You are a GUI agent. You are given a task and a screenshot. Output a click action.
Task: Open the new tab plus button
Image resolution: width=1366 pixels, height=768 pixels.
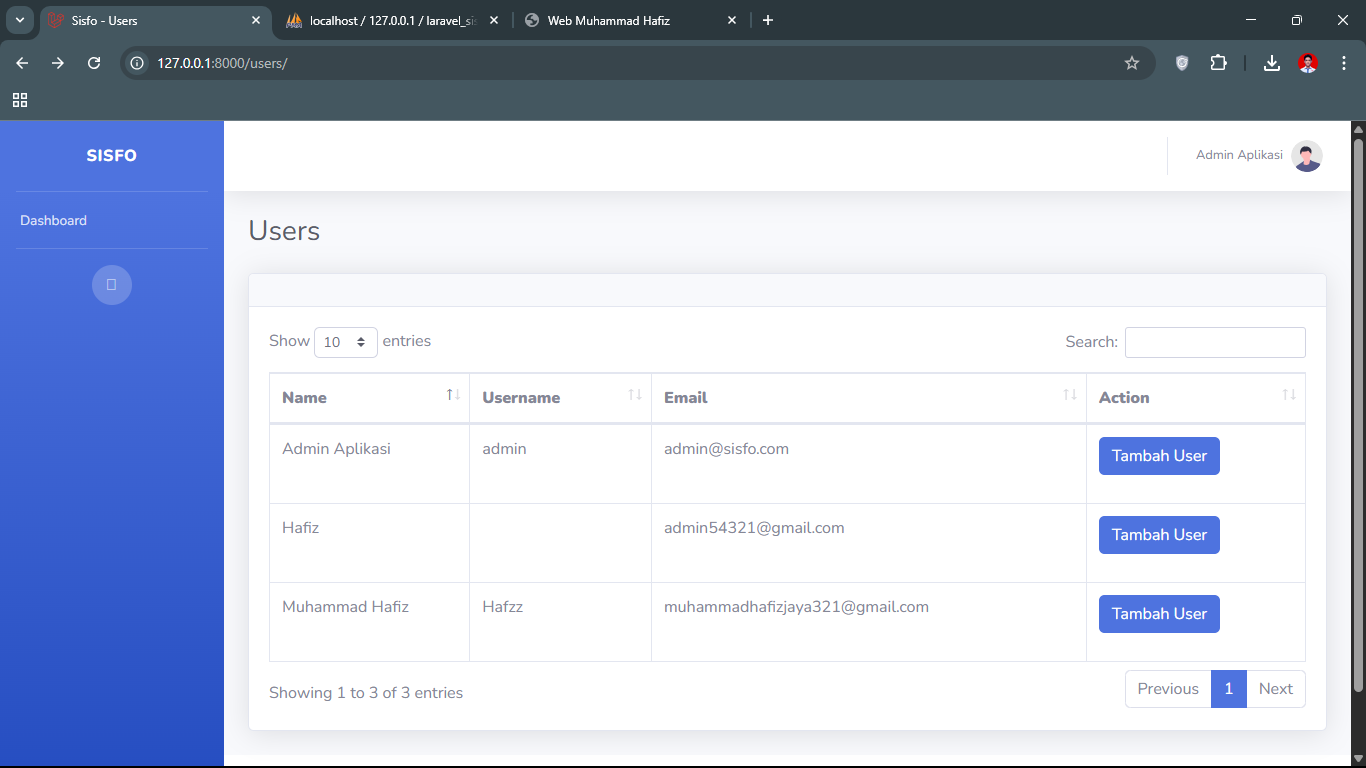pyautogui.click(x=767, y=20)
